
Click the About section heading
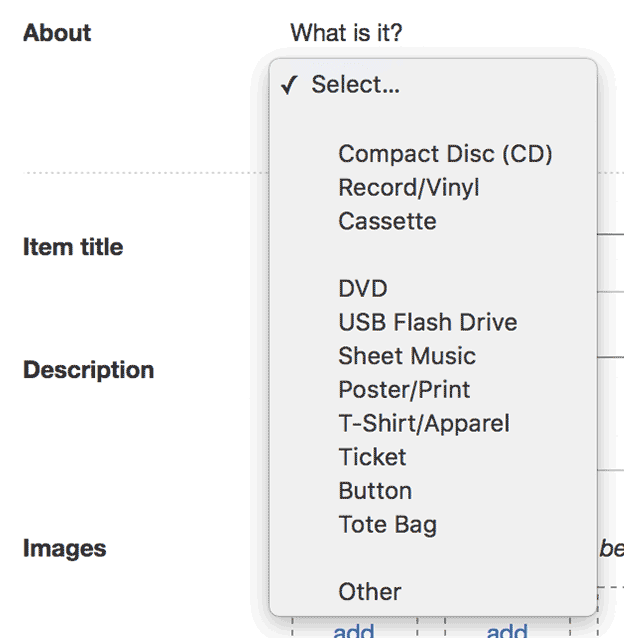(x=57, y=33)
